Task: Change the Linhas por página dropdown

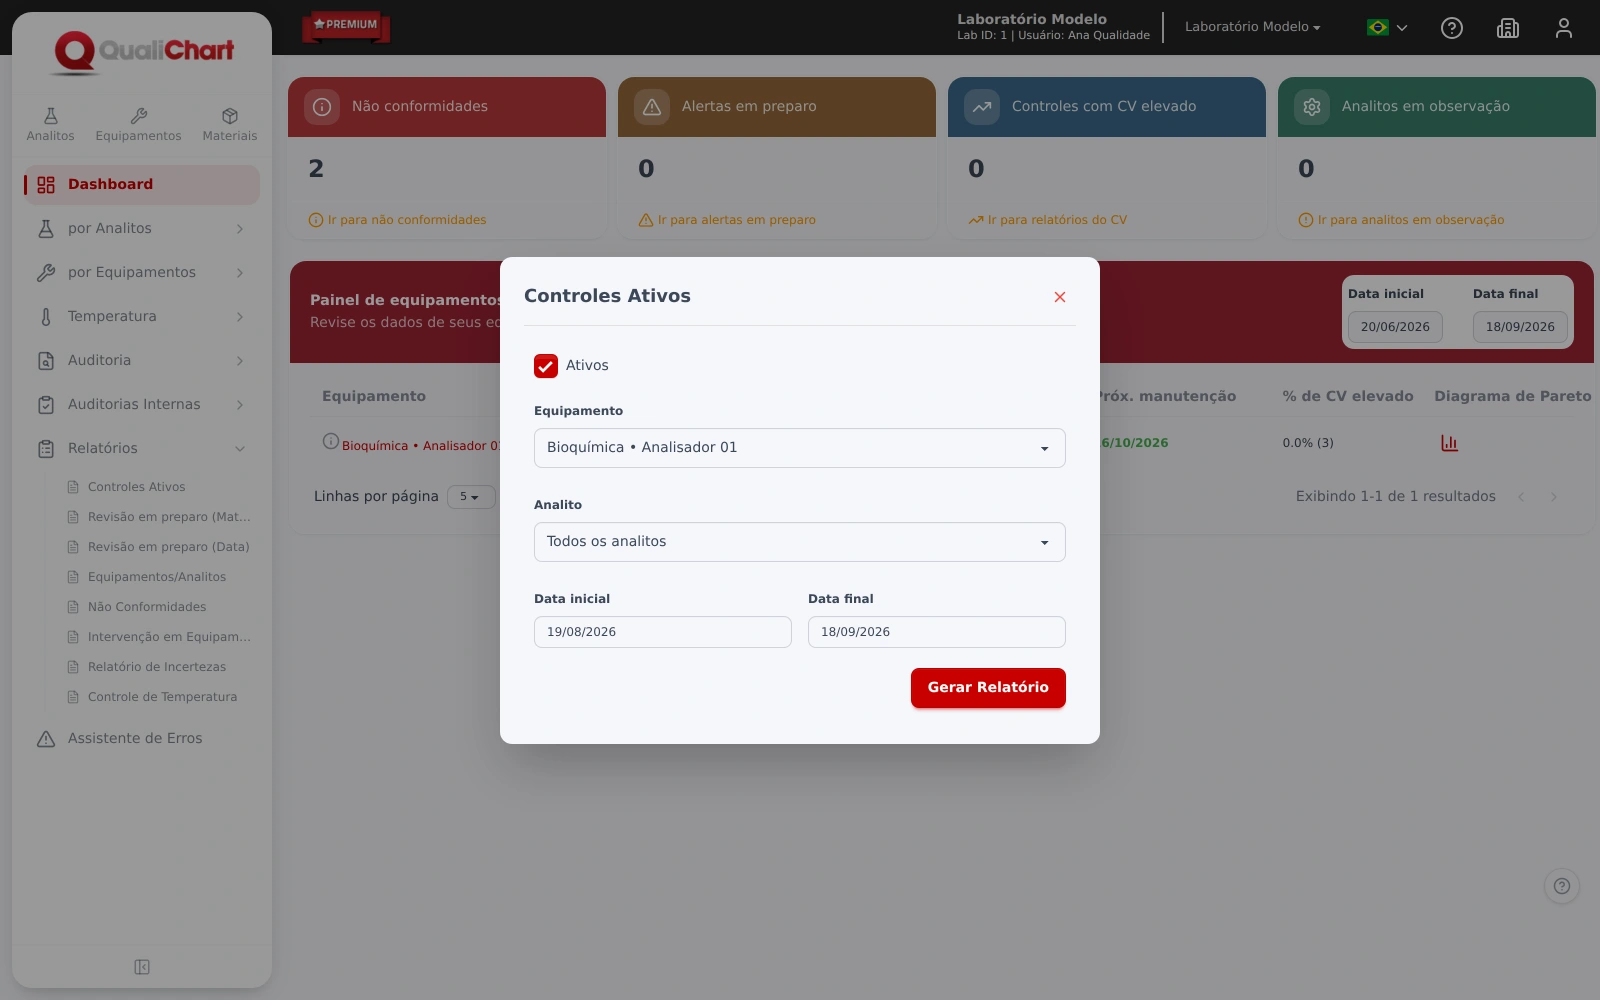Action: click(x=470, y=497)
